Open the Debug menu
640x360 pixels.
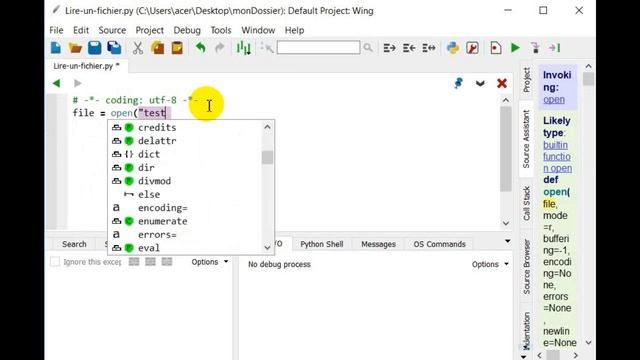point(187,30)
